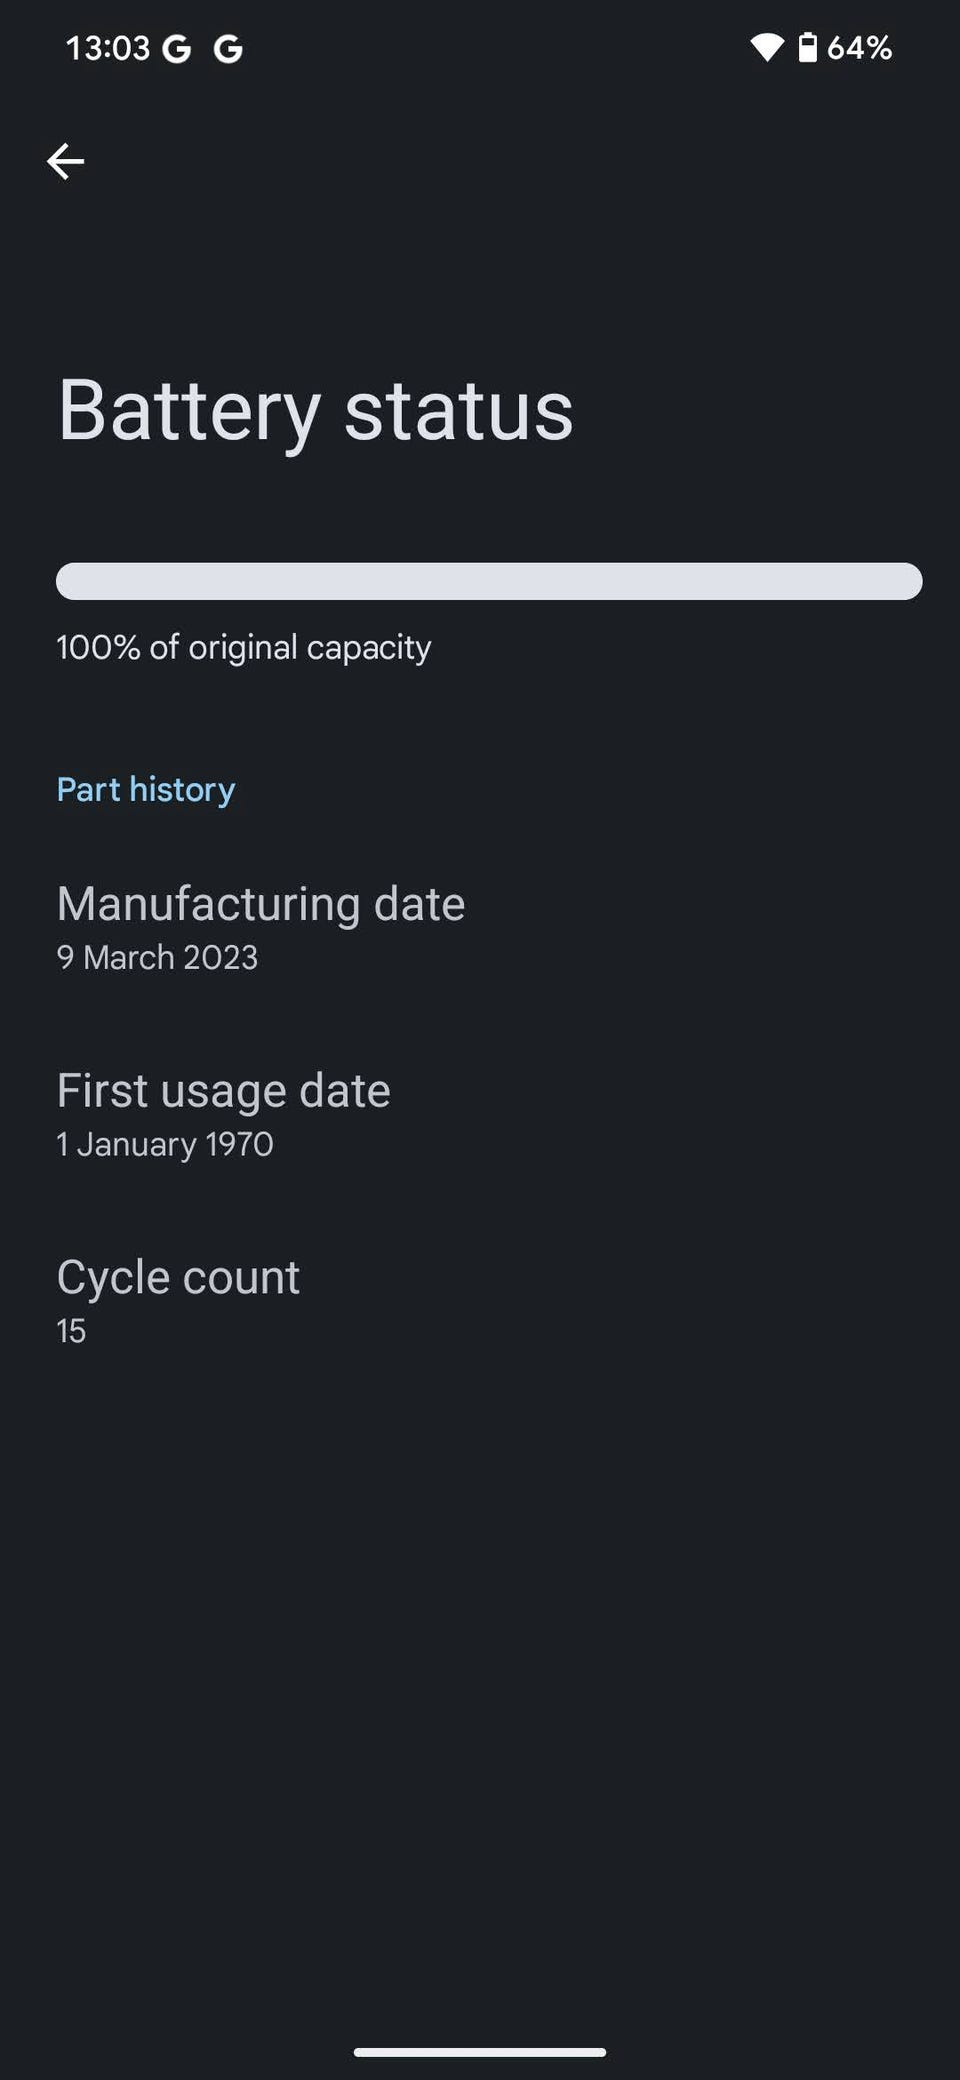Tap the cycle count value 15
This screenshot has width=960, height=2080.
coord(71,1331)
